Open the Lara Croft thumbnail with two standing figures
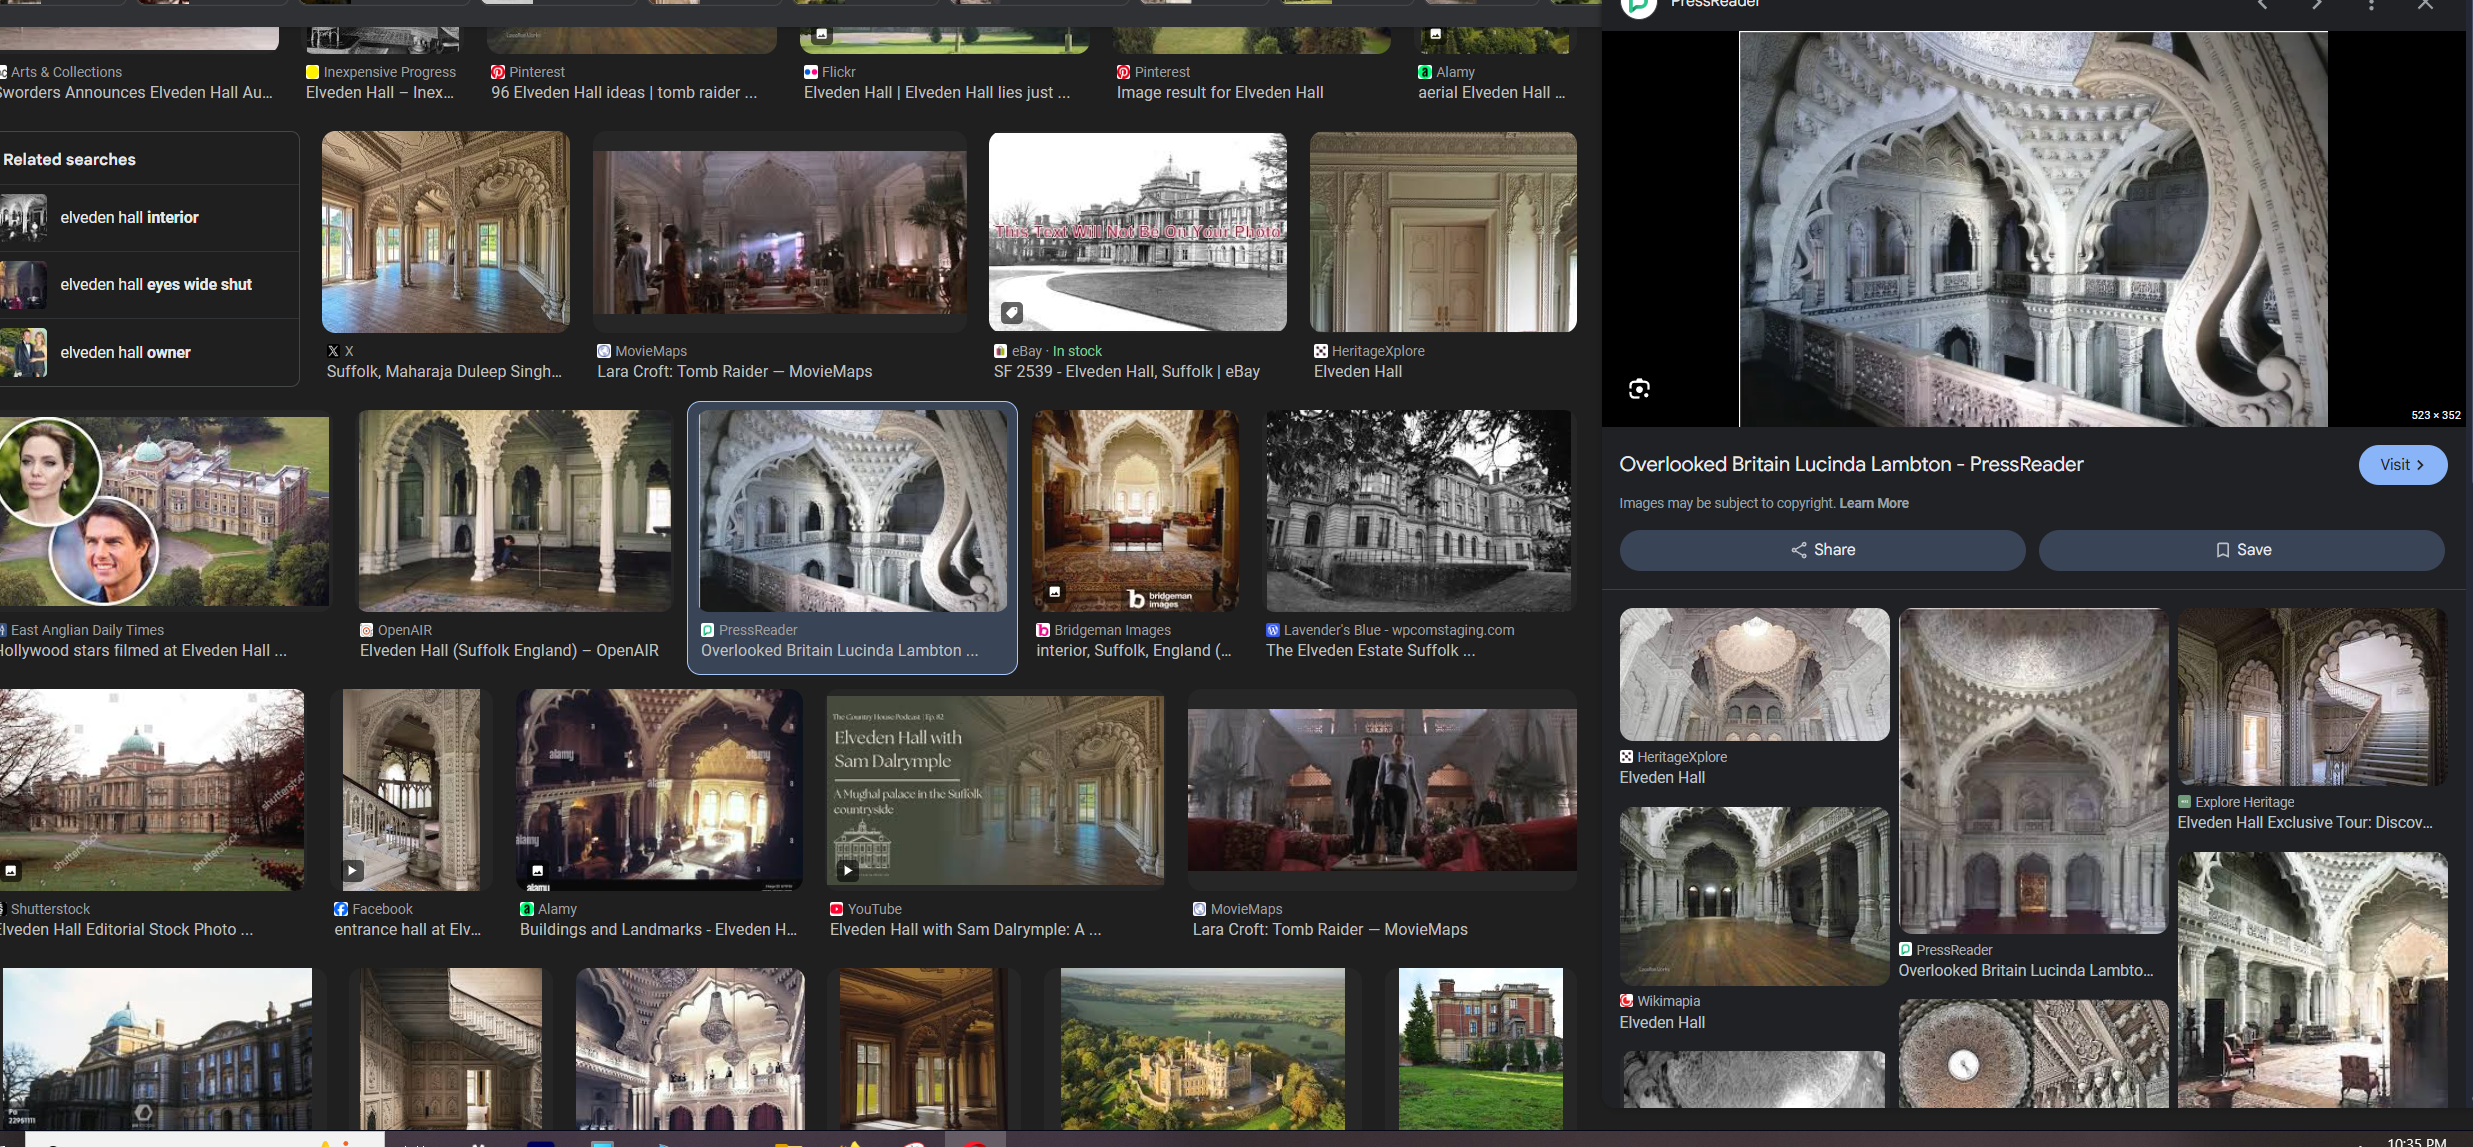2473x1147 pixels. (1382, 790)
